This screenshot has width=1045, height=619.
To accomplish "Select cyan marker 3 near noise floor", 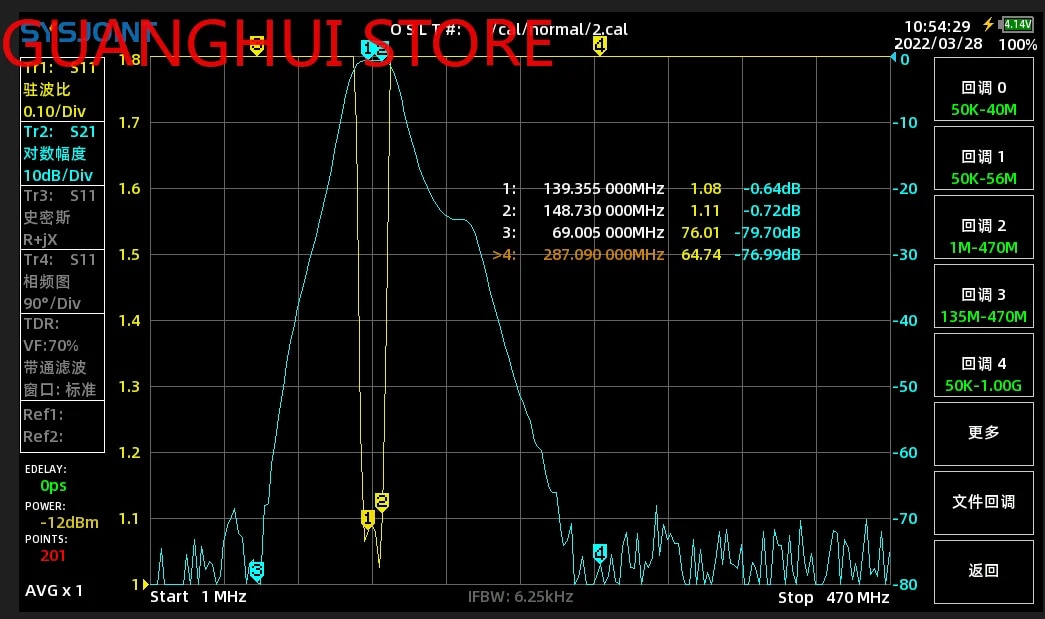I will click(x=257, y=570).
